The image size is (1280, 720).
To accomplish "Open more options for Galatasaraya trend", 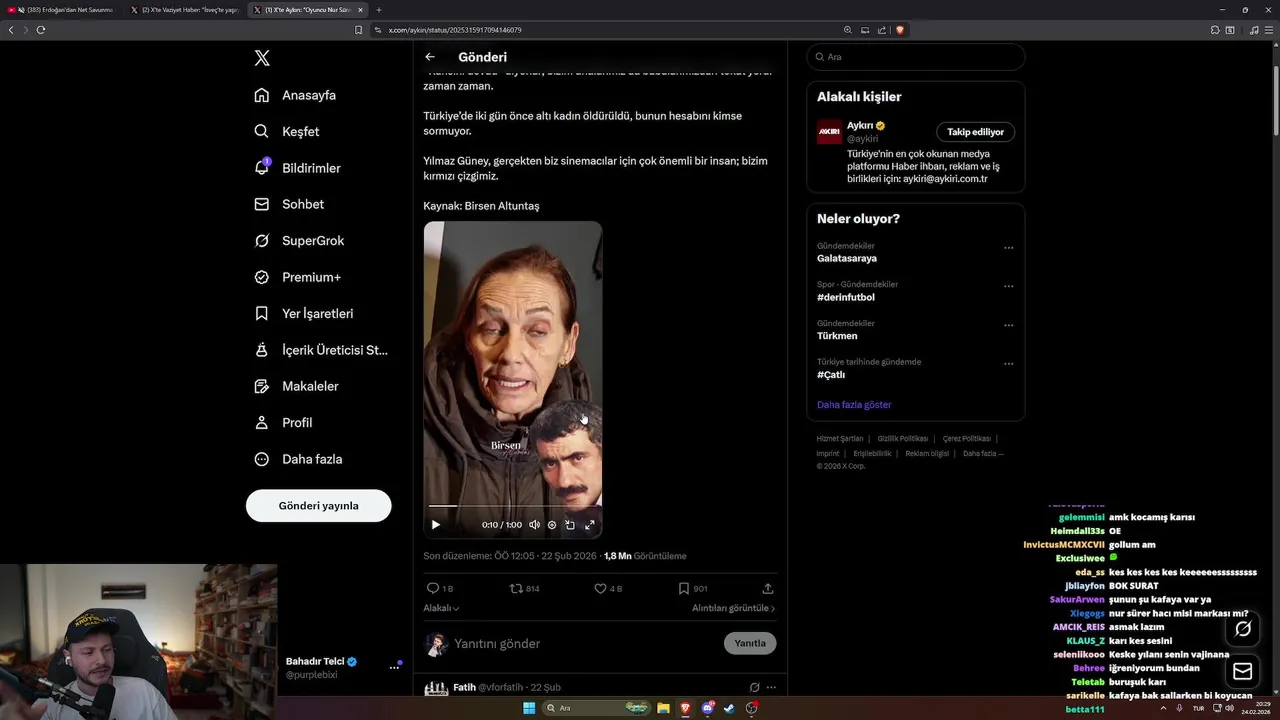I will (x=1008, y=248).
